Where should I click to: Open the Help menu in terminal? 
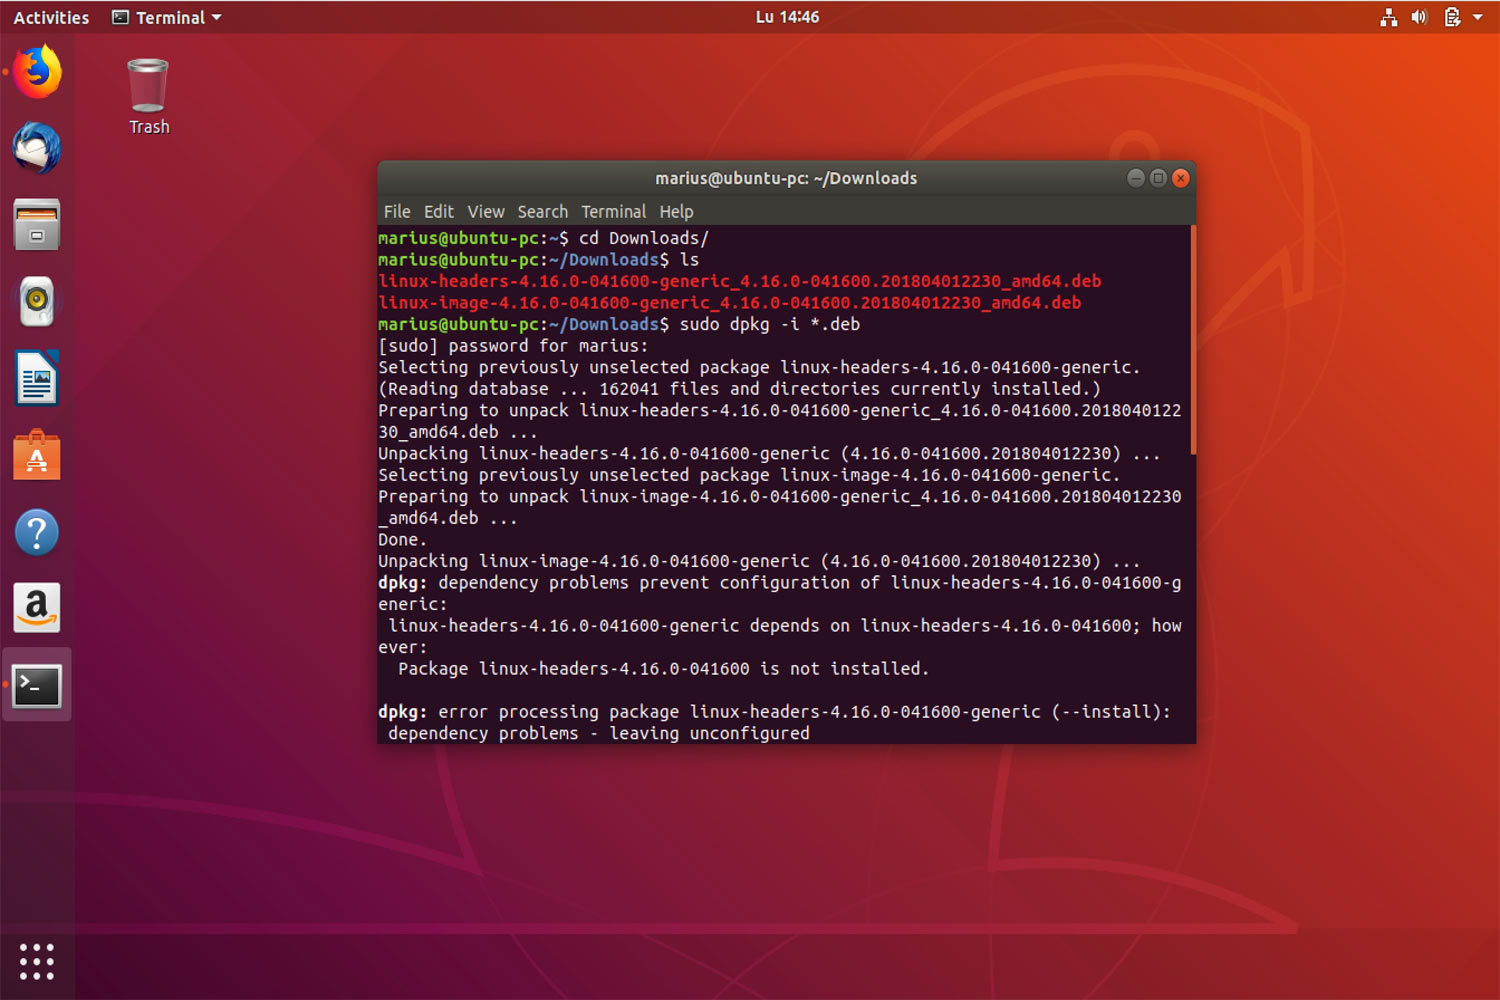pos(676,212)
